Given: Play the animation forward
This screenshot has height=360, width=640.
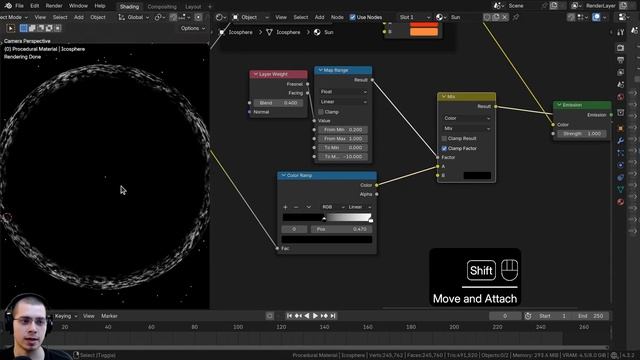Looking at the screenshot, I should 315,316.
